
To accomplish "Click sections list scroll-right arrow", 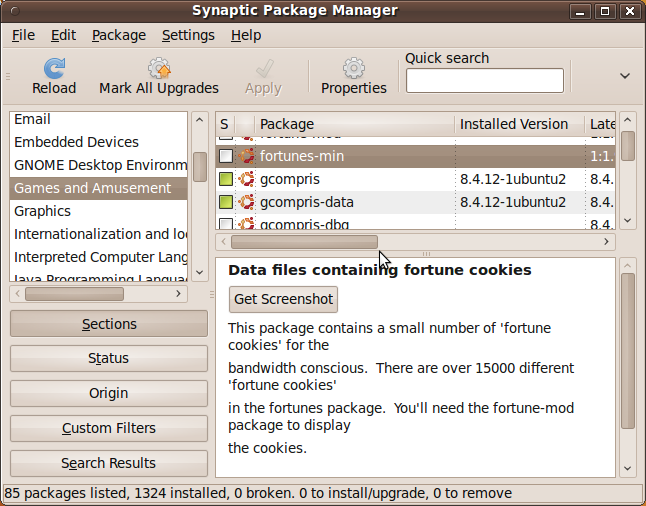I will point(178,293).
